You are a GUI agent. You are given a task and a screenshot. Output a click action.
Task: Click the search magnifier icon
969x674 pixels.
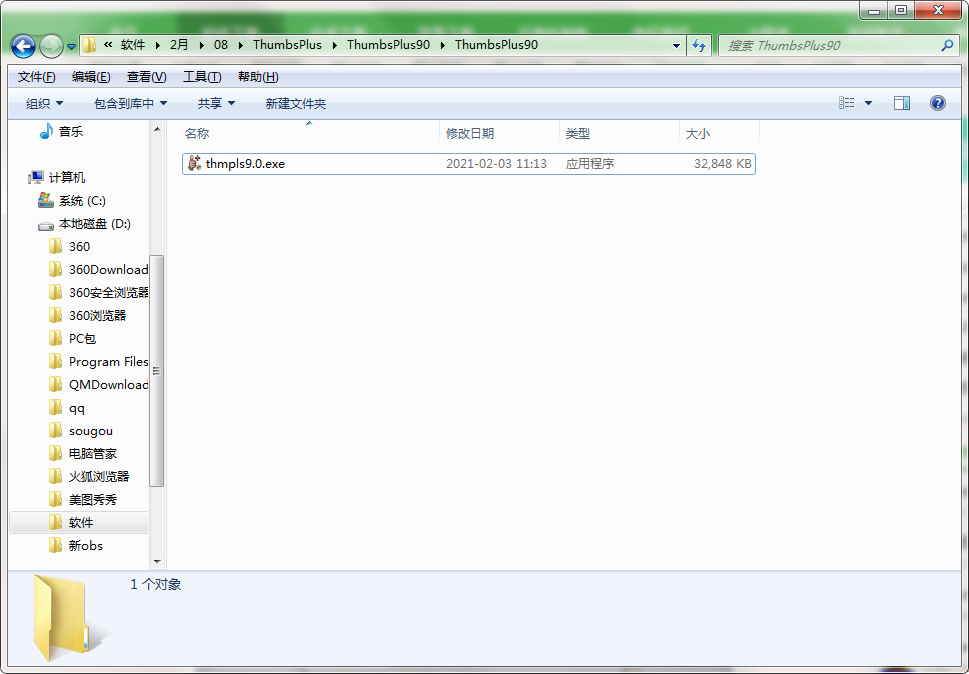[947, 45]
